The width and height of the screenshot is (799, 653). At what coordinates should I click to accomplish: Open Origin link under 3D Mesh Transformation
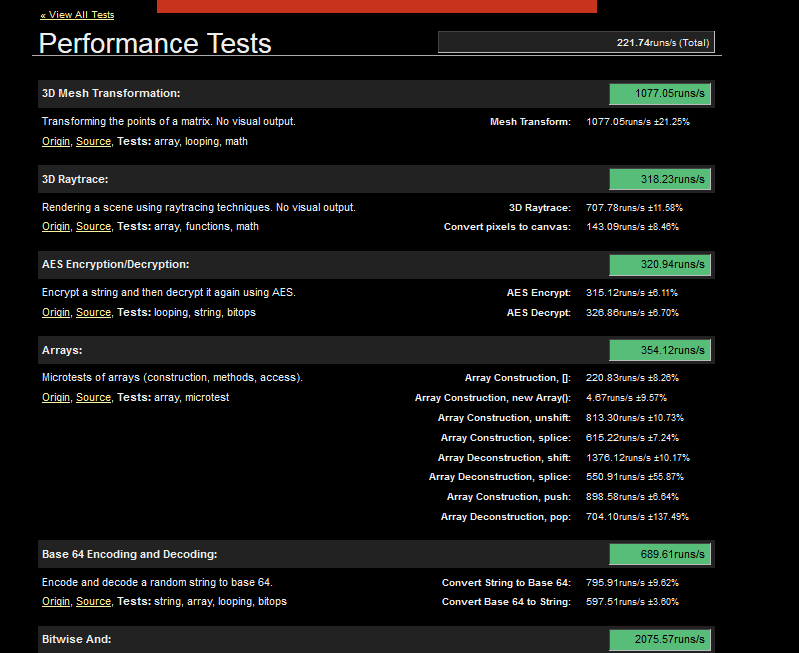coord(56,141)
